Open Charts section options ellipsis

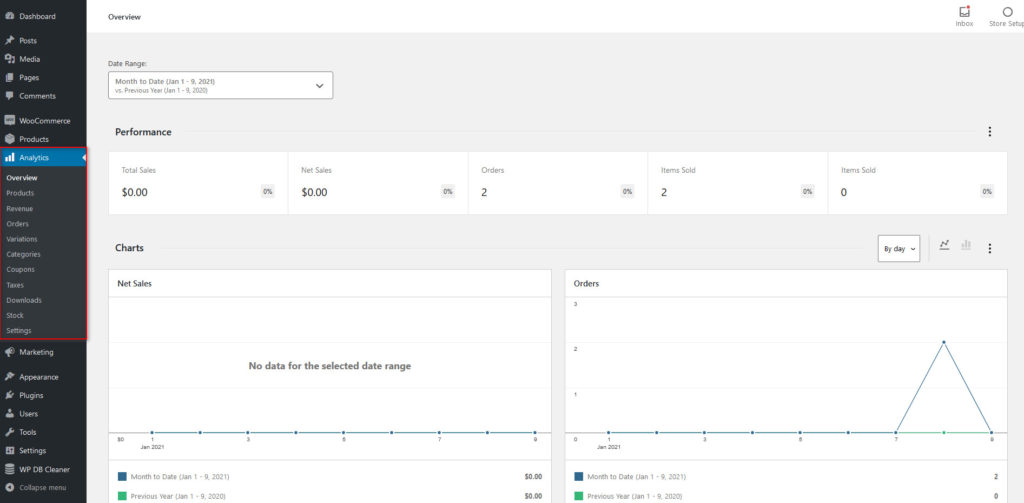point(990,248)
